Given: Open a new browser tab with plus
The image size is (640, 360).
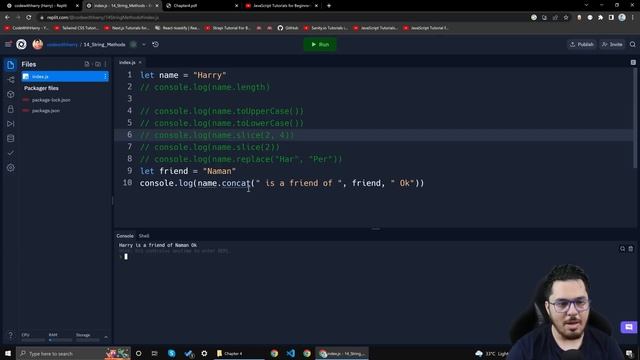Looking at the screenshot, I should (x=329, y=6).
